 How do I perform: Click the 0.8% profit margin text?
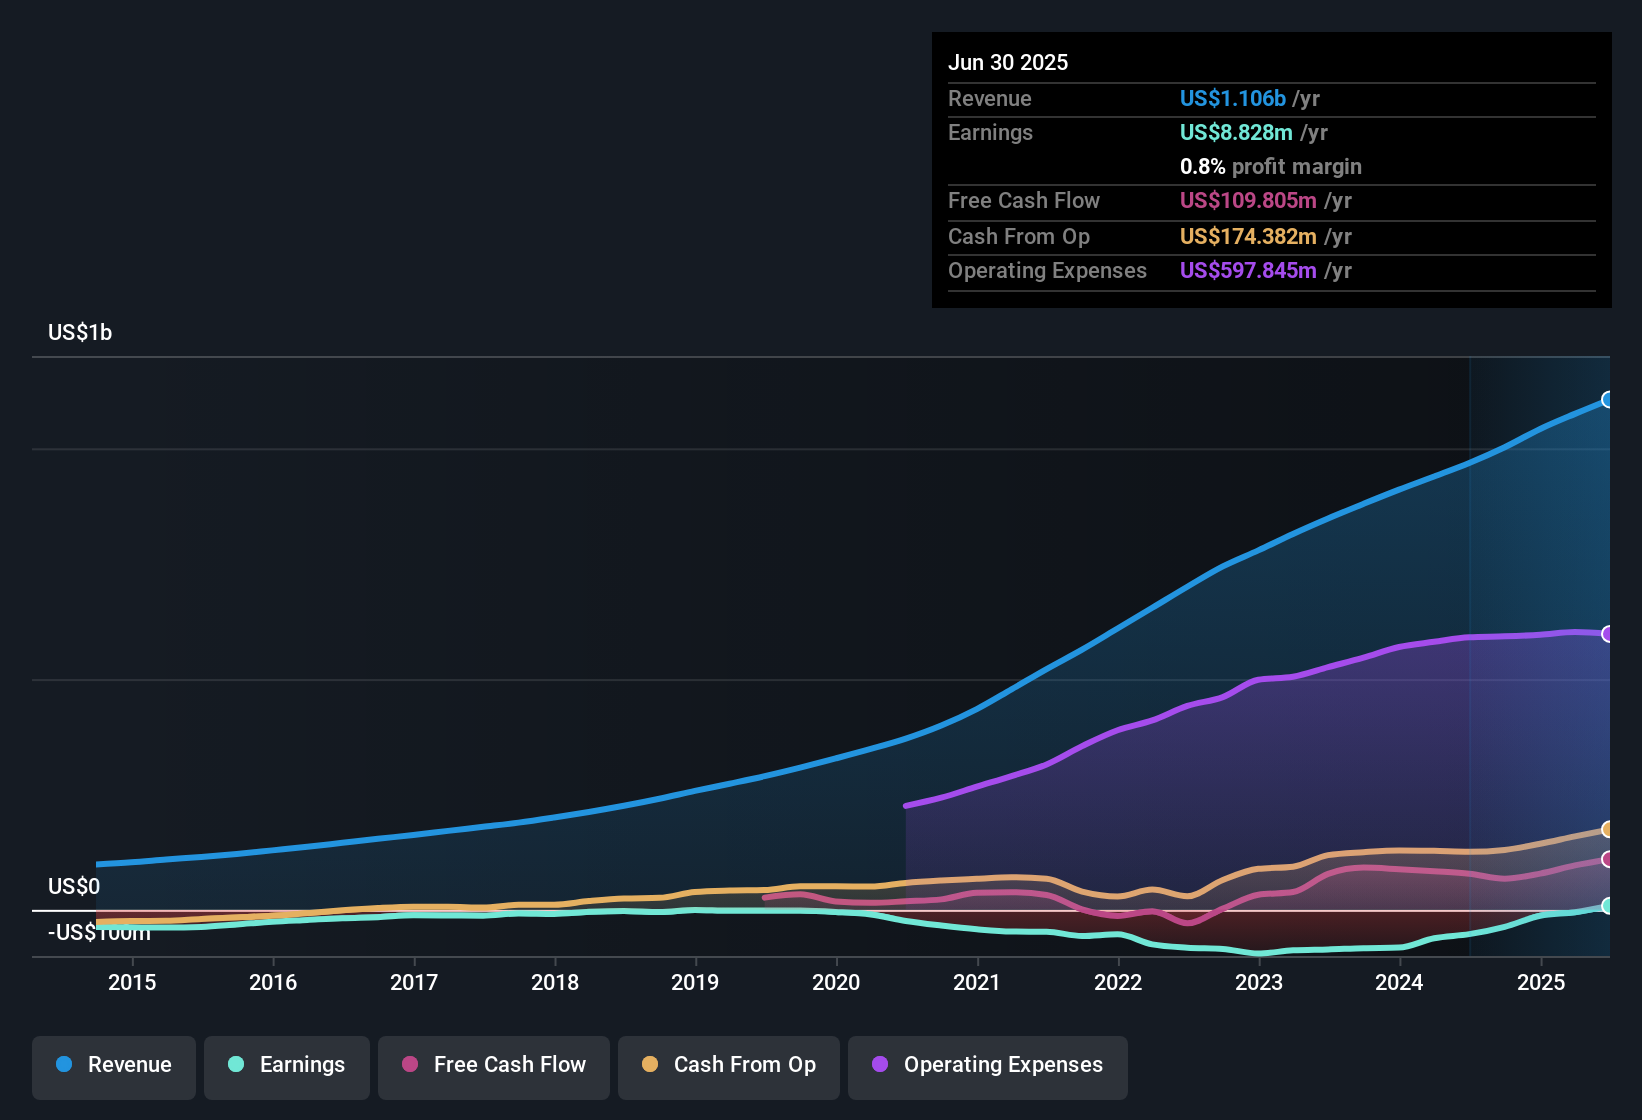1271,167
